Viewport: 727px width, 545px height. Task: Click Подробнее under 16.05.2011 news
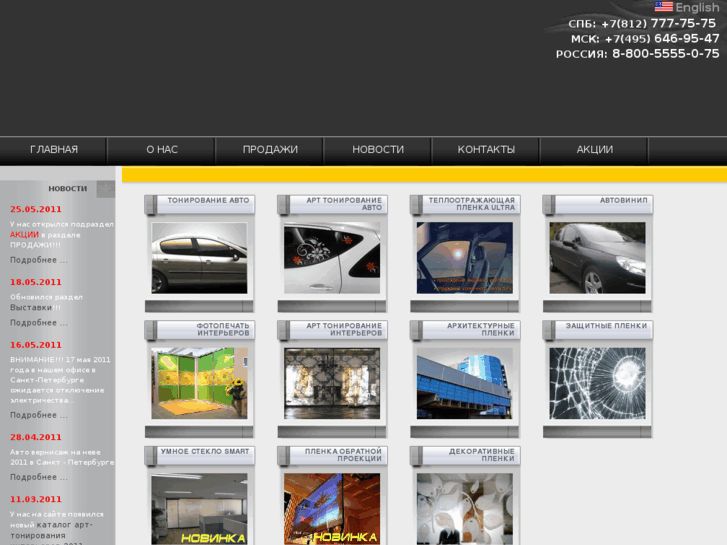click(x=39, y=415)
